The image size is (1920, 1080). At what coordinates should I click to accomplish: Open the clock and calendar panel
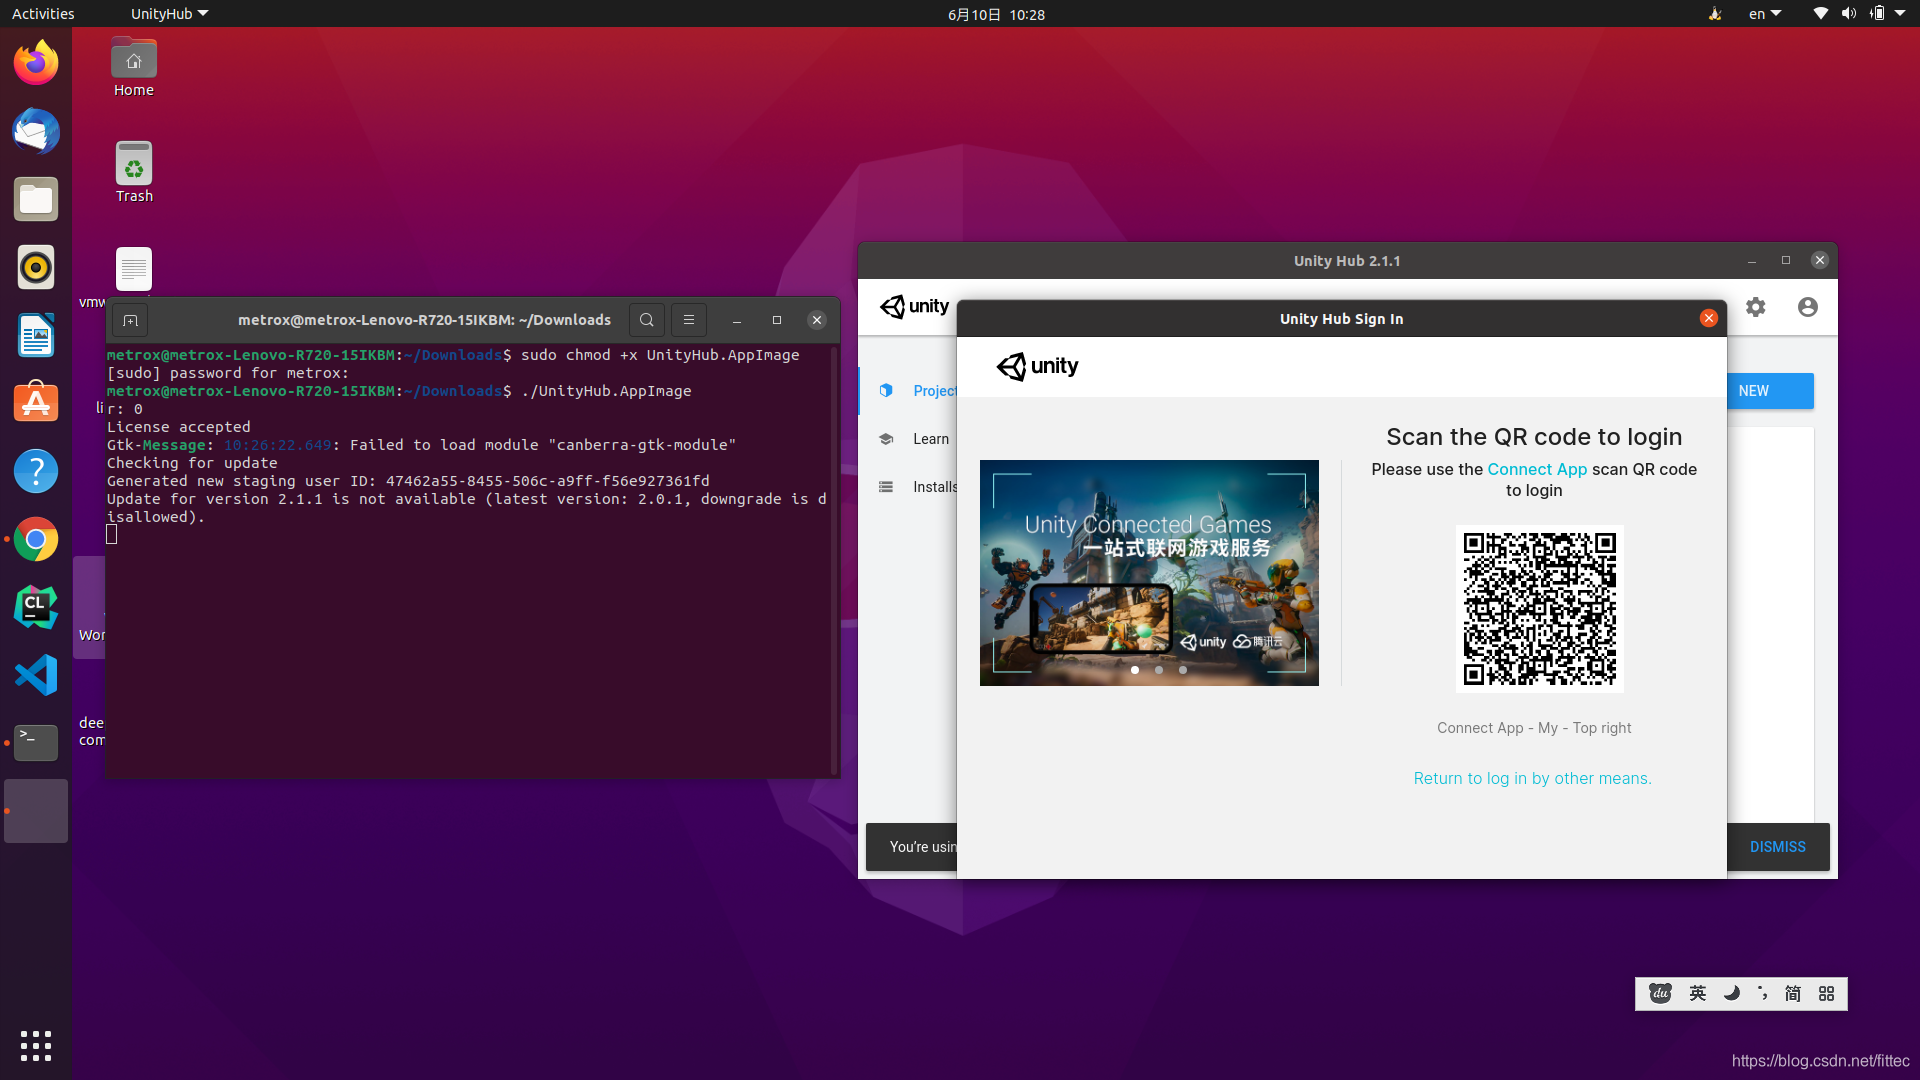click(x=996, y=14)
